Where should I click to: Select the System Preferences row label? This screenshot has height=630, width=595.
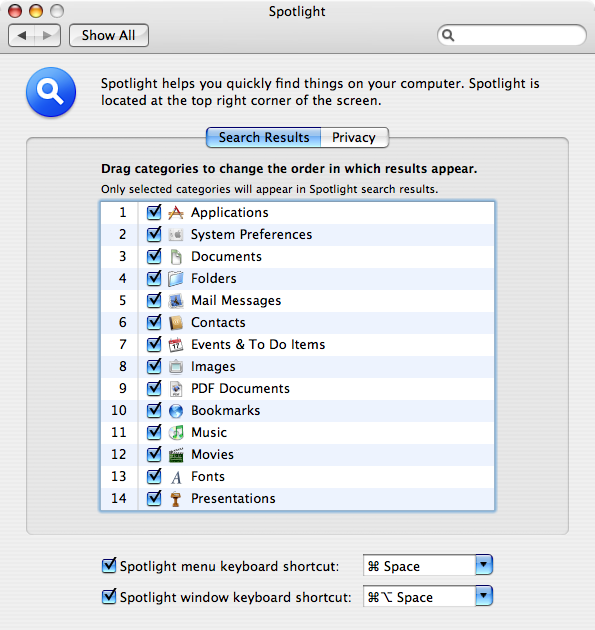click(x=251, y=235)
